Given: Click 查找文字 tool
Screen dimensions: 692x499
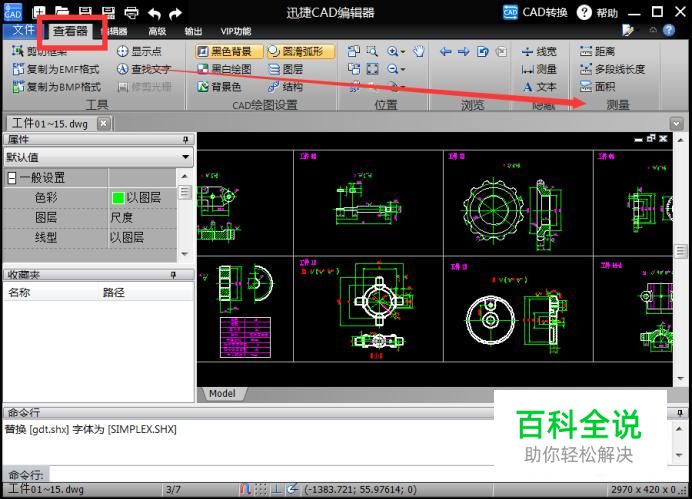Looking at the screenshot, I should [x=144, y=69].
